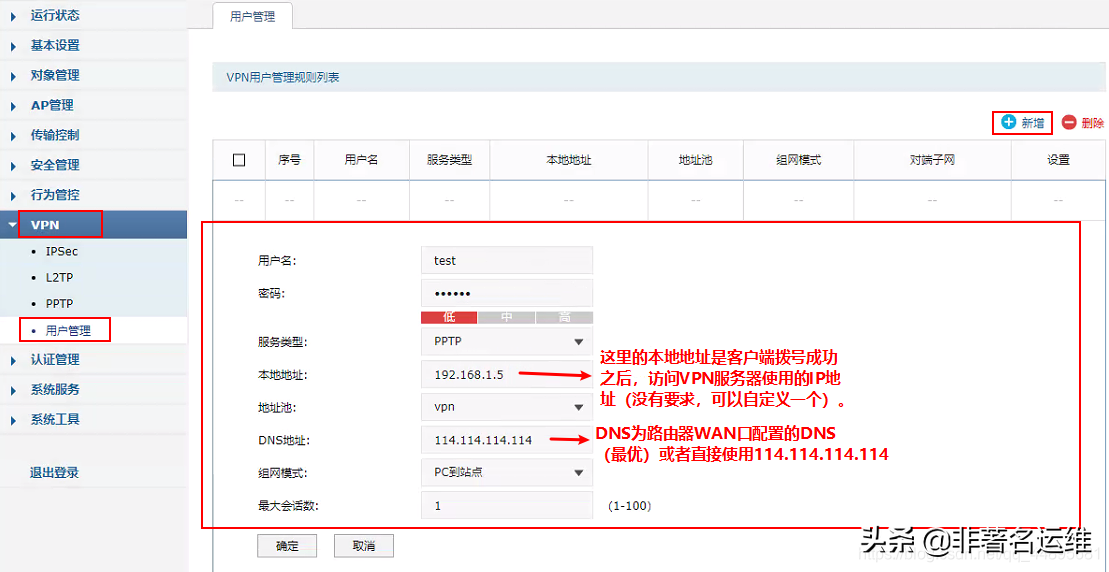Screen dimensions: 1109x572
Task: Click the 序号 column header
Action: coord(289,160)
